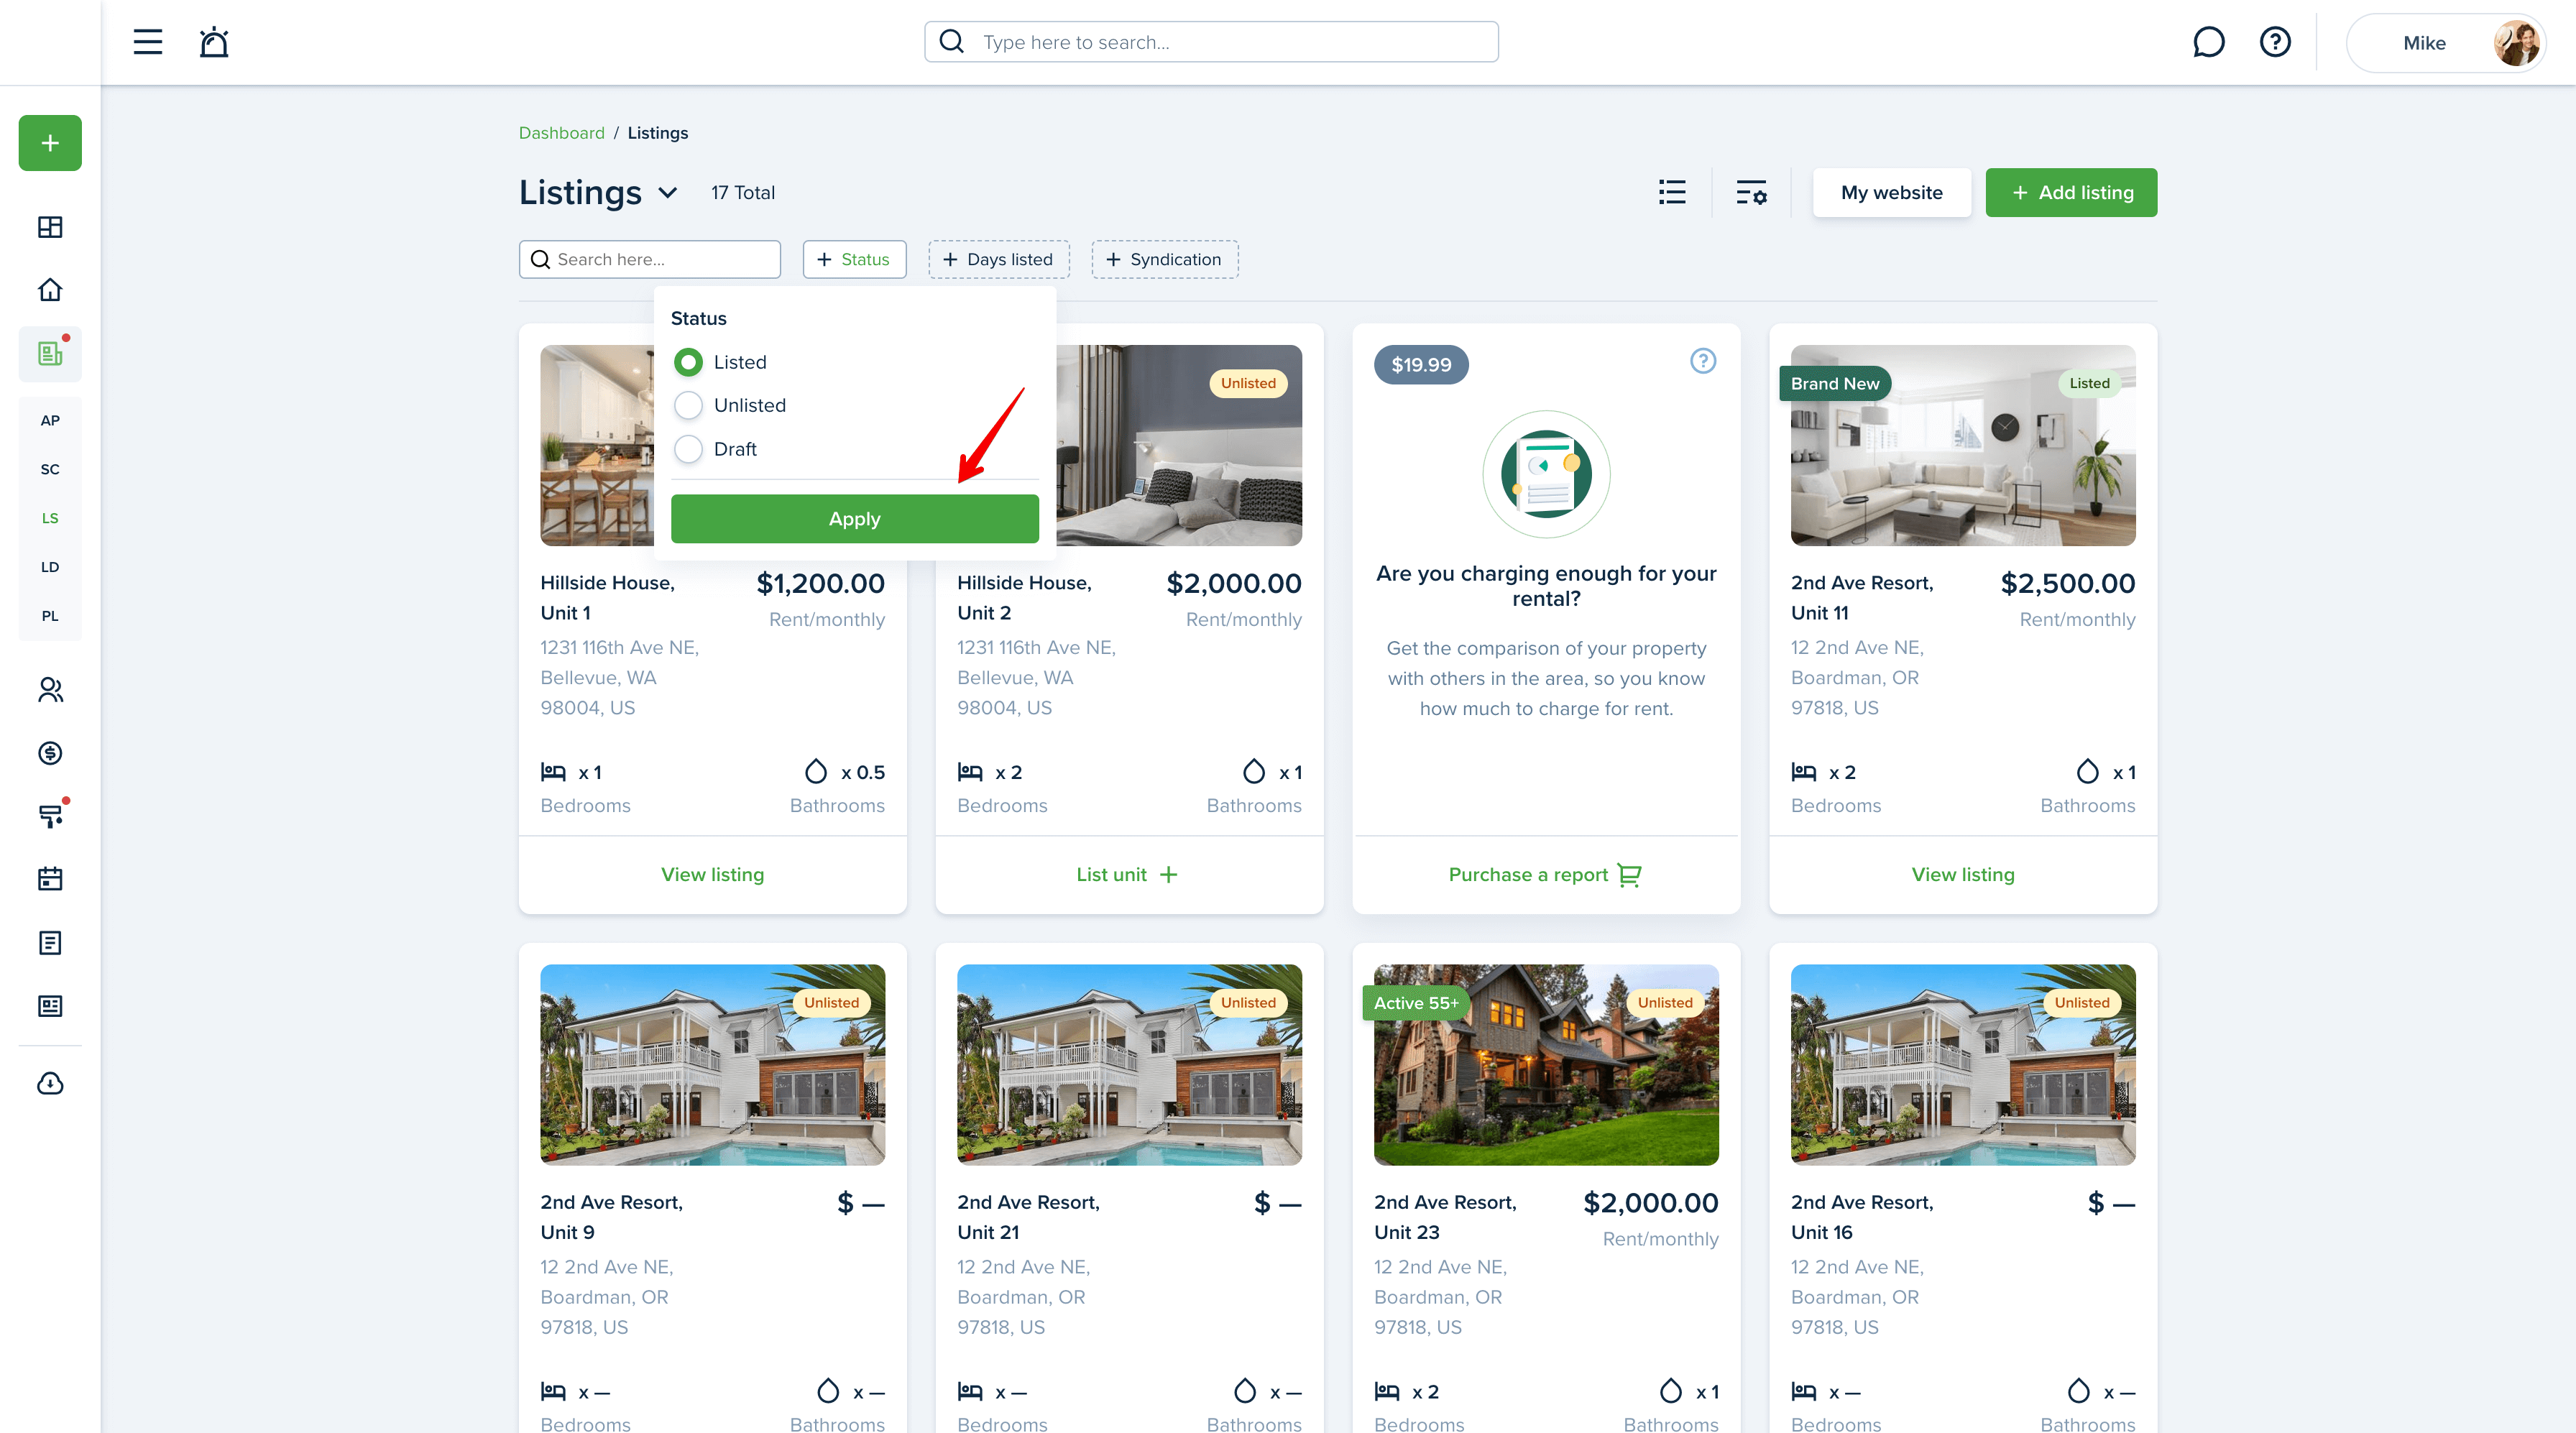Open the hamburger menu in the top bar
Screen dimensions: 2576x1433
(148, 42)
